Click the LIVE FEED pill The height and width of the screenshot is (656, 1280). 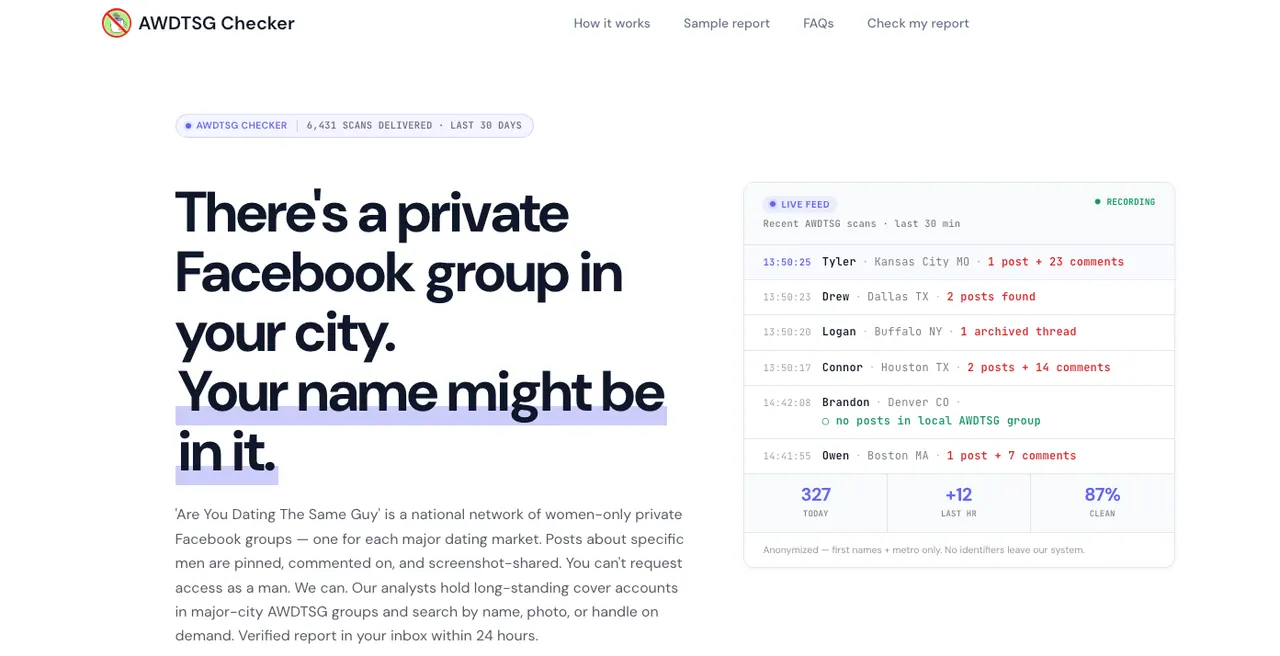click(x=800, y=204)
